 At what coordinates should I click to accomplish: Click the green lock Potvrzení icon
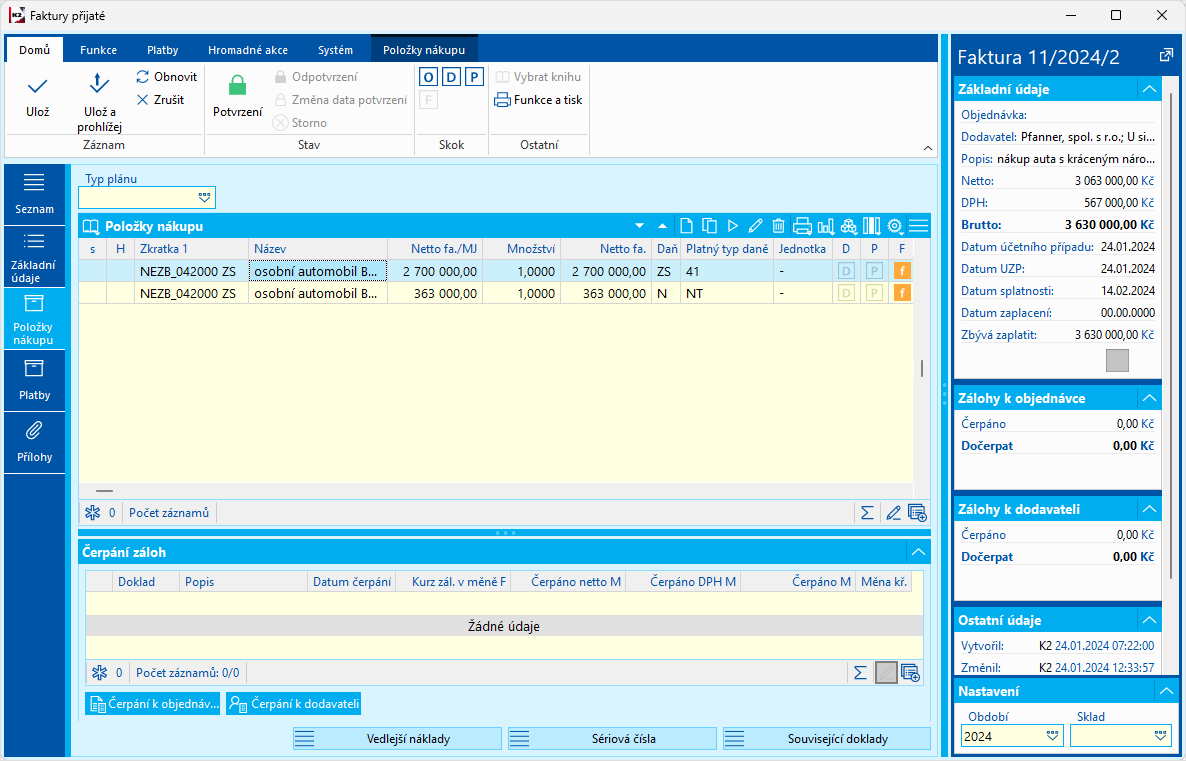(237, 86)
